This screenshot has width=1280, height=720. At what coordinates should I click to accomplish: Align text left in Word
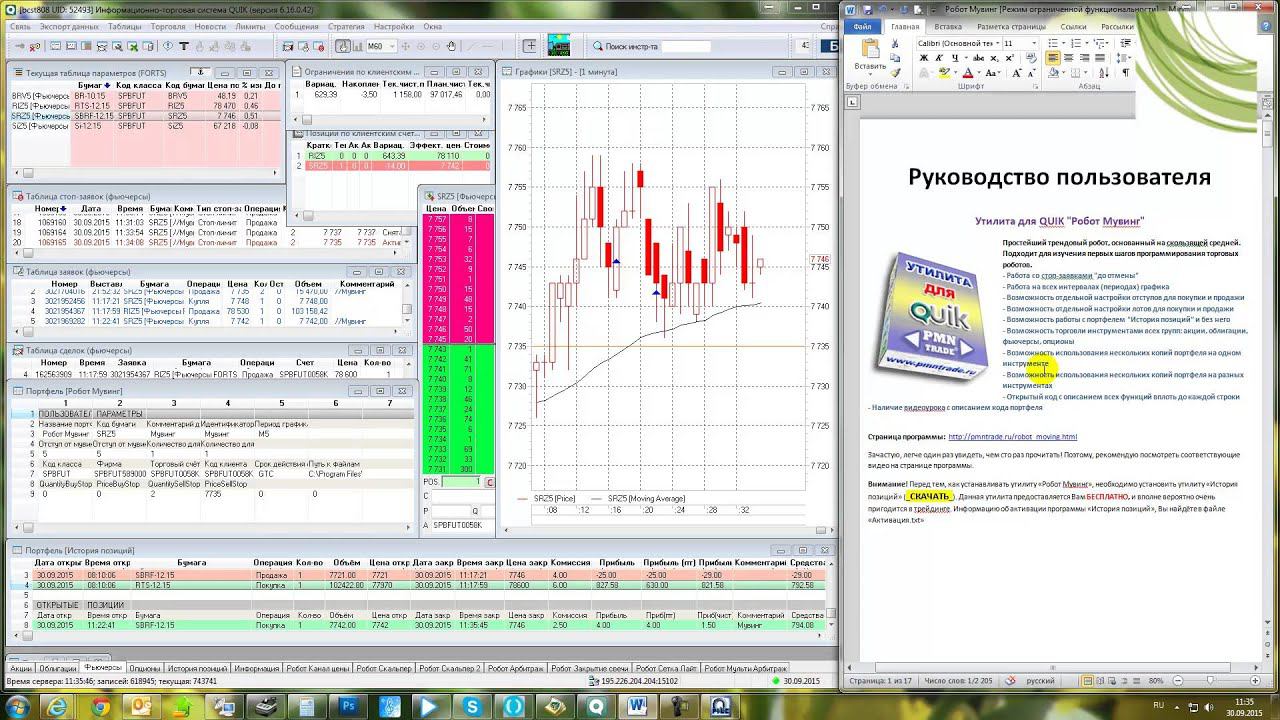point(1053,58)
